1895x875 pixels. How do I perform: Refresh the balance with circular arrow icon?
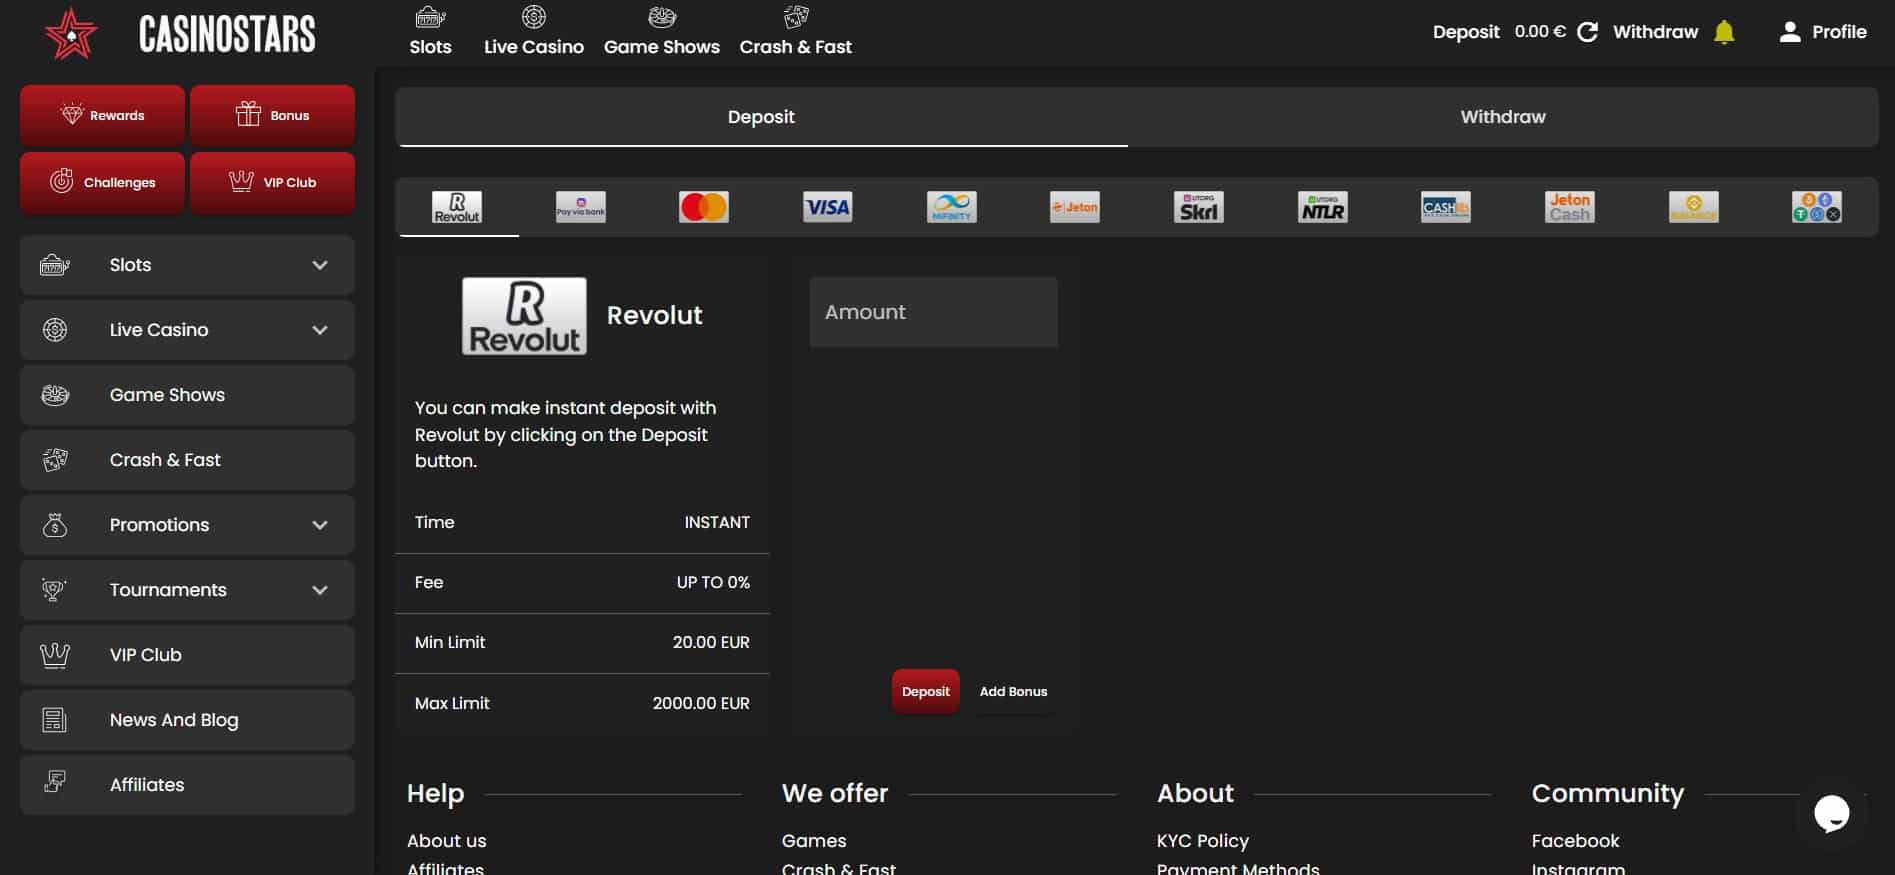tap(1587, 32)
